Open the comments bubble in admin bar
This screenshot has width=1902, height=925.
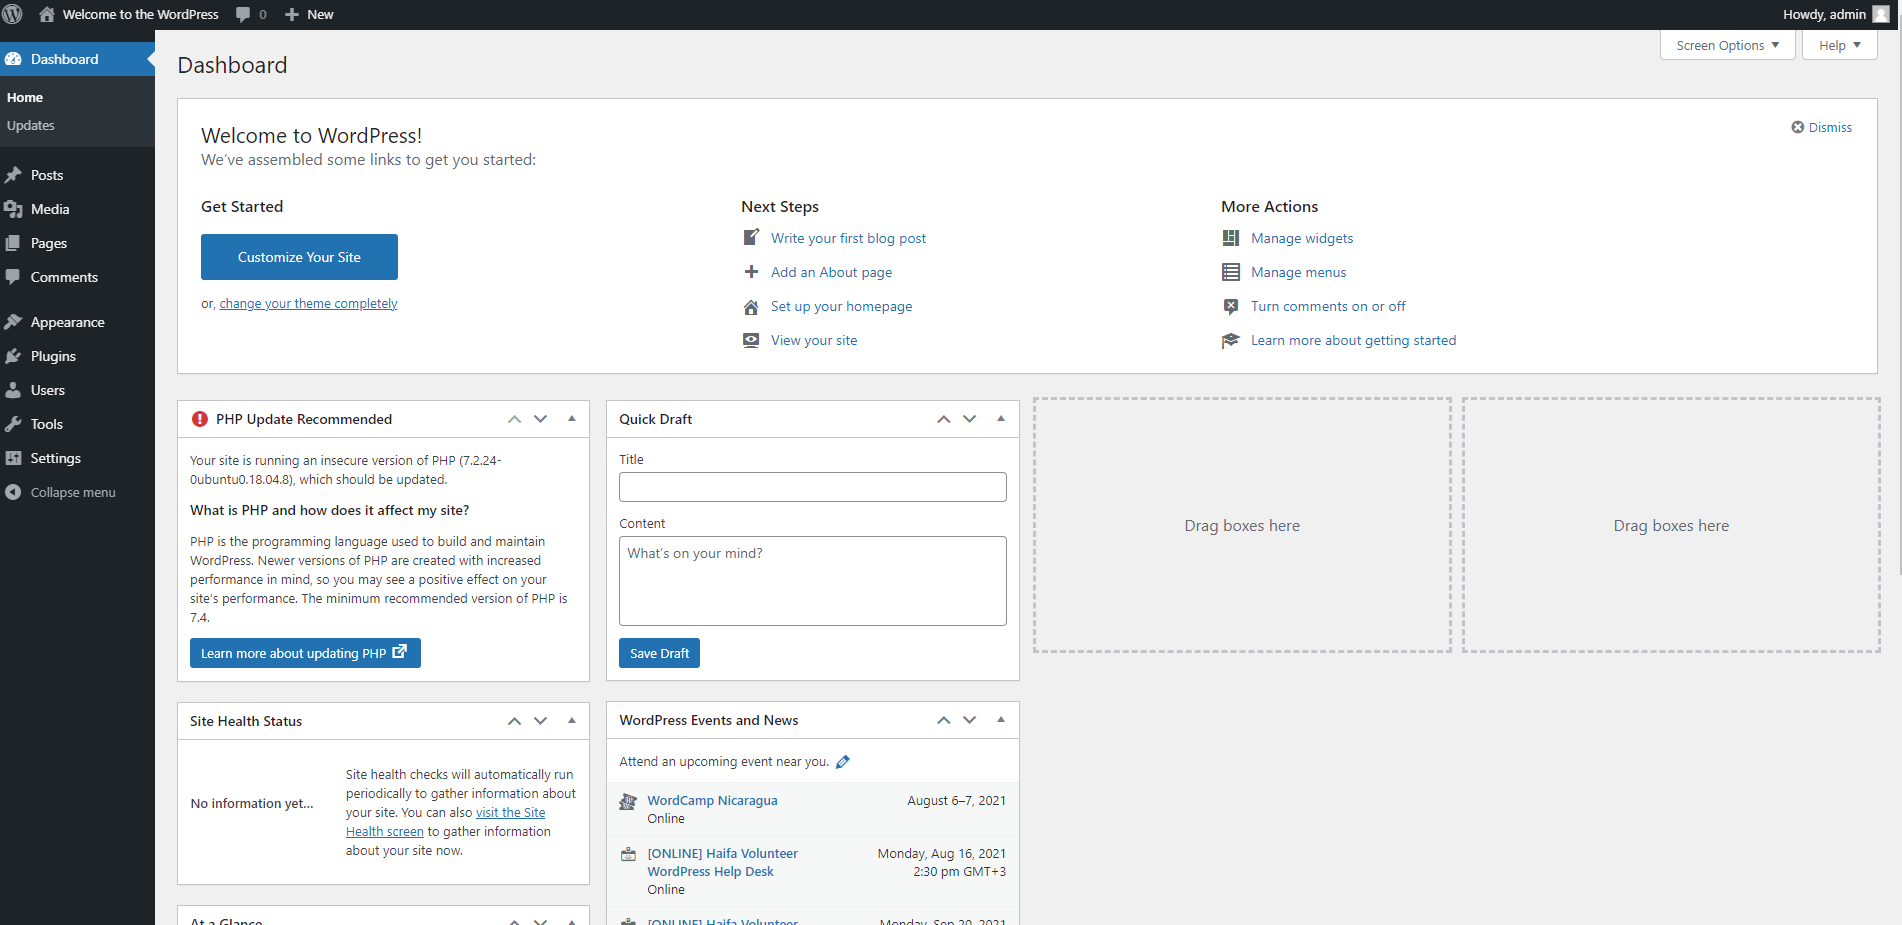point(243,14)
